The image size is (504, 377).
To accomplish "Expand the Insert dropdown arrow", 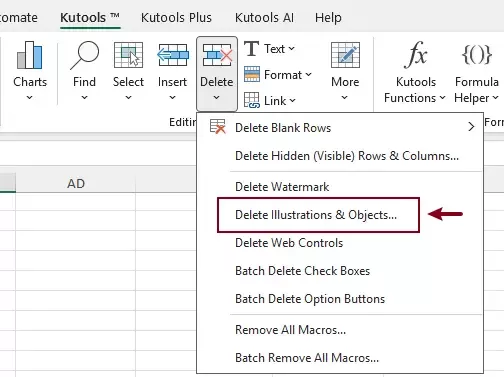I will click(x=172, y=97).
